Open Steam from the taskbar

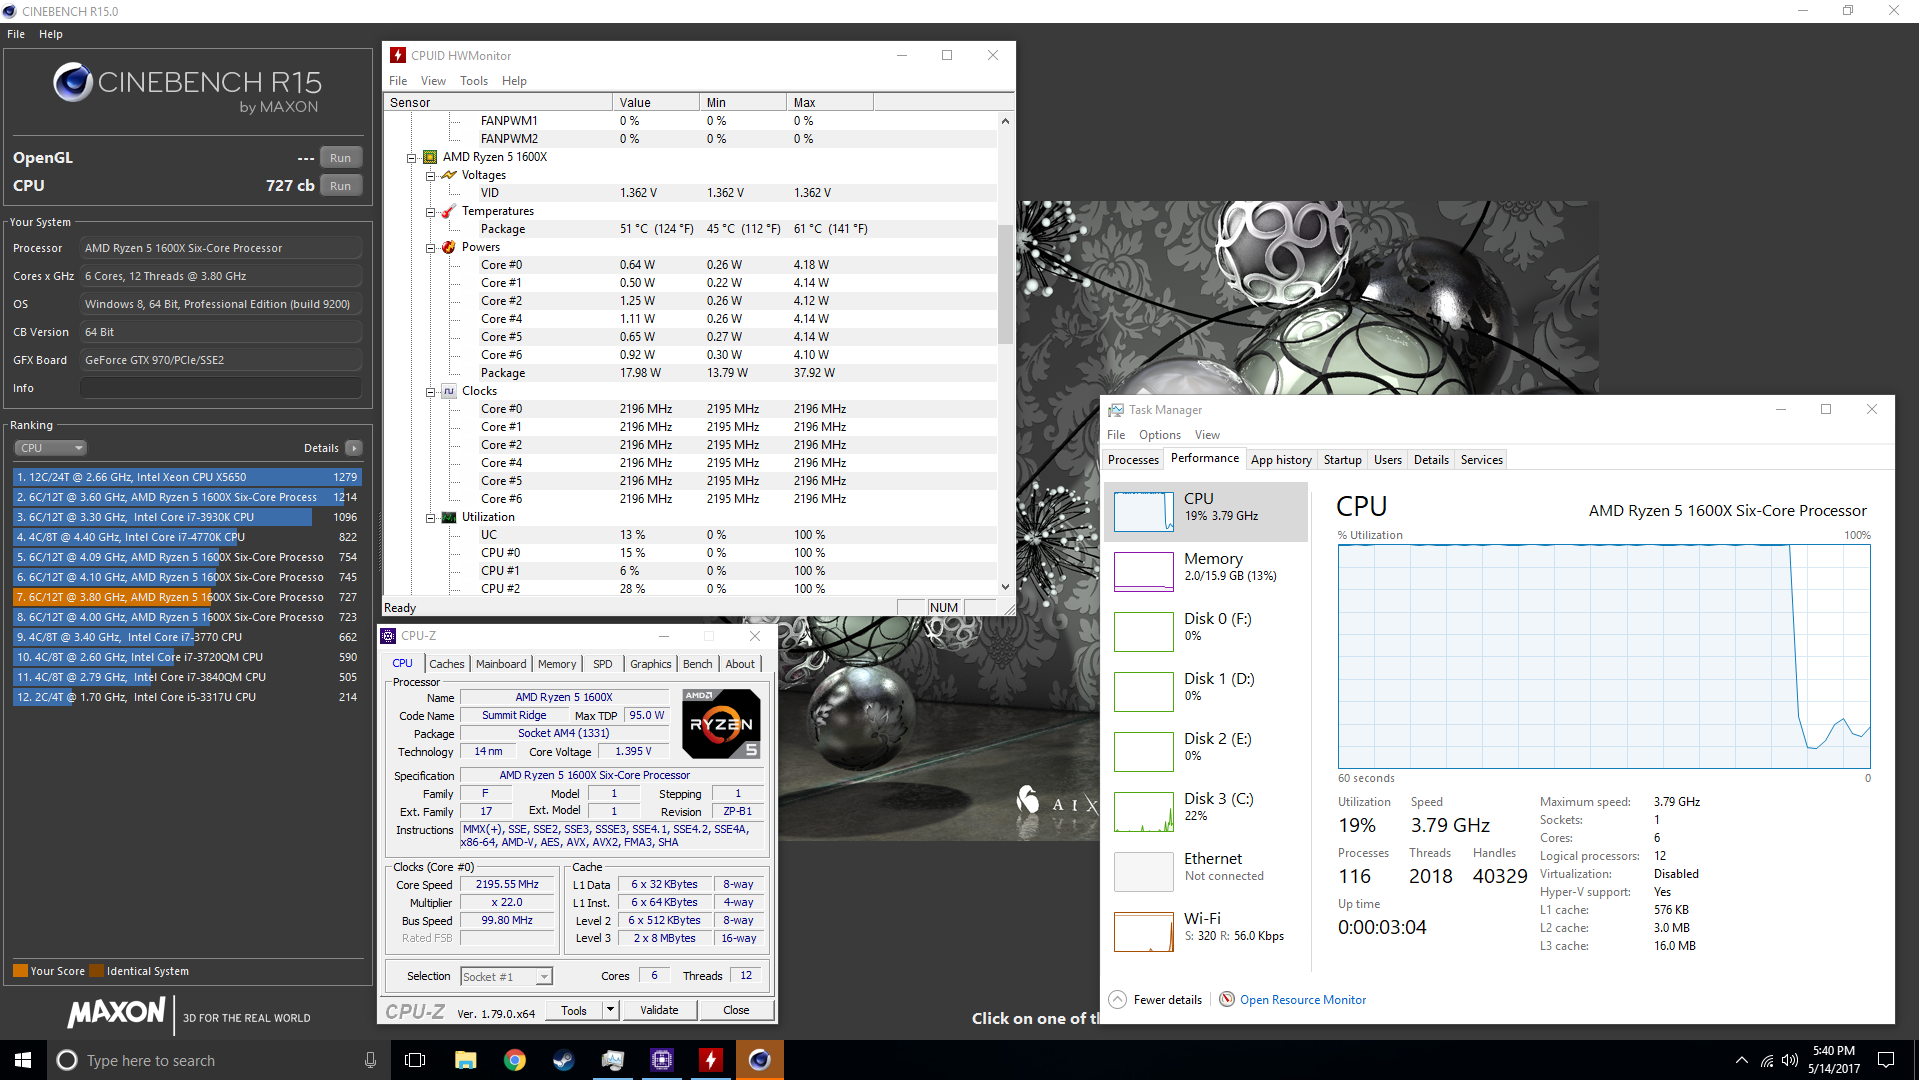(564, 1060)
